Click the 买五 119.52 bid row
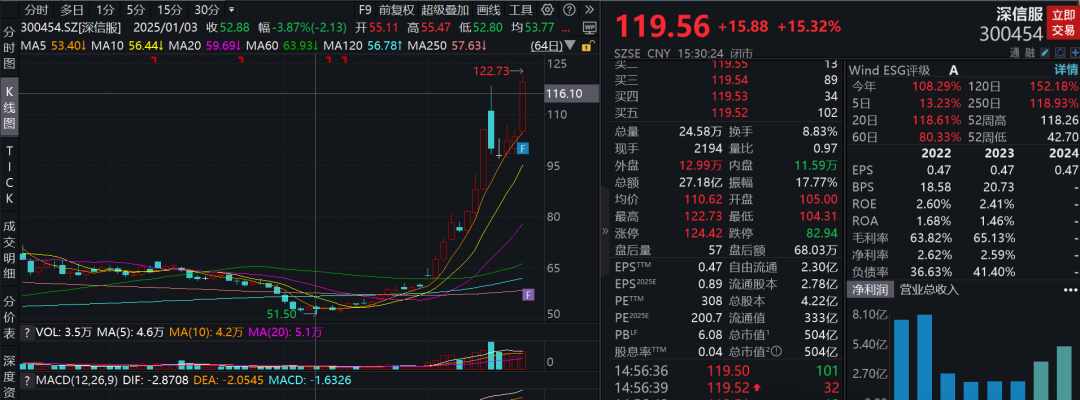Screen dimensions: 1080x400 point(726,114)
